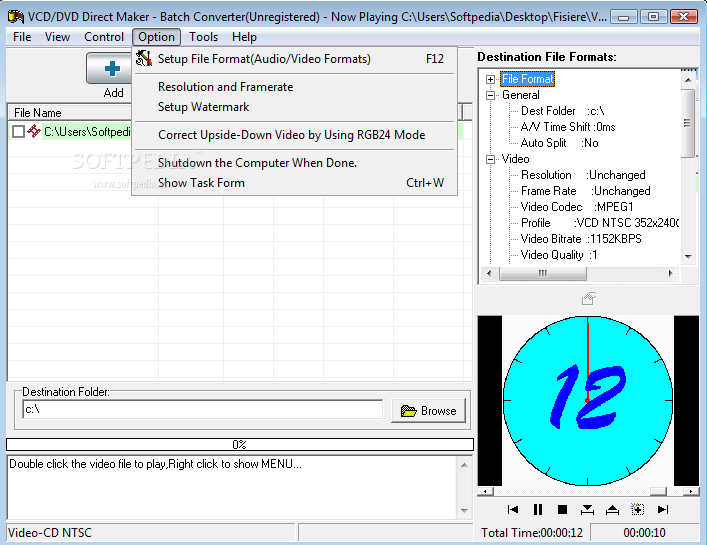Viewport: 707px width, 545px height.
Task: Select the Video tree item
Action: (515, 159)
